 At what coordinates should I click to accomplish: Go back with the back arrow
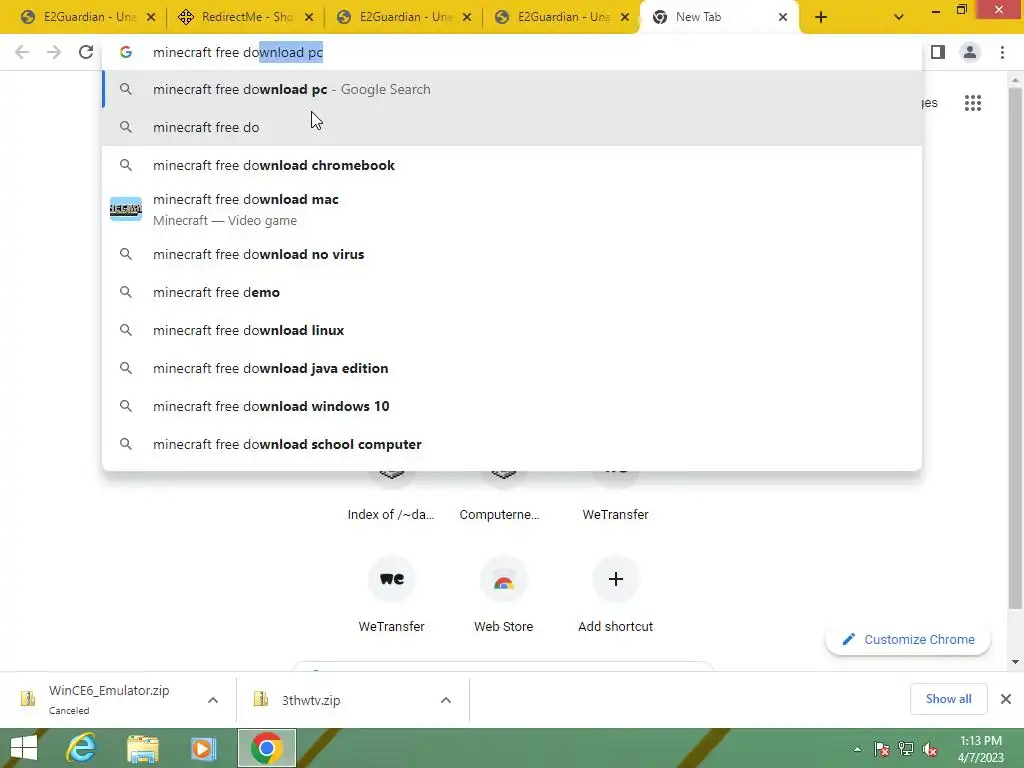click(22, 52)
